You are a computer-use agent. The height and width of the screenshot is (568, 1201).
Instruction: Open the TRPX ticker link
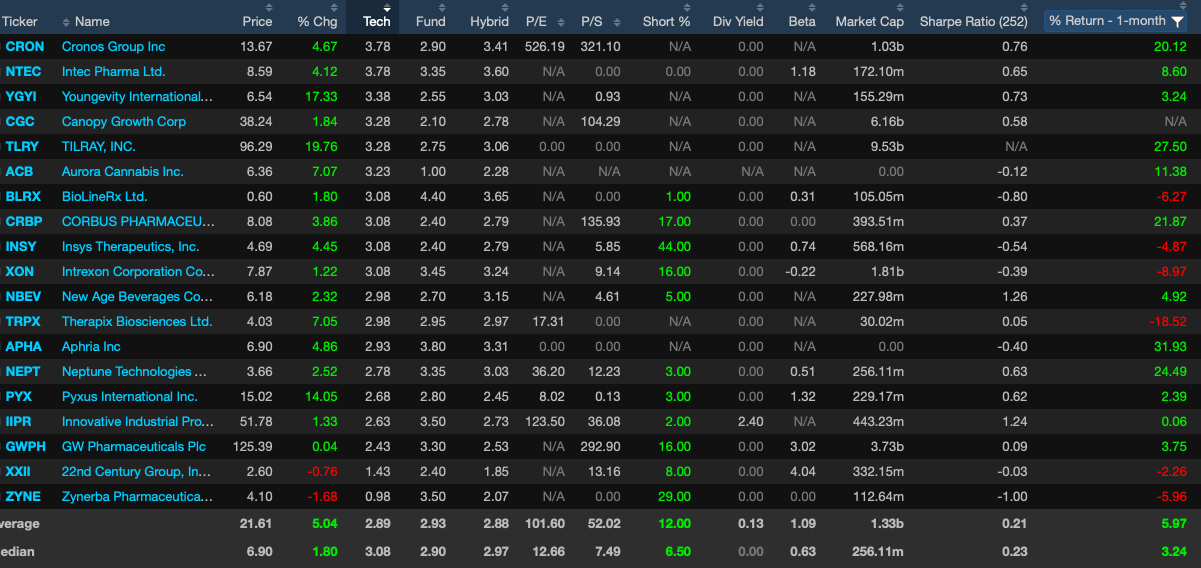click(23, 322)
